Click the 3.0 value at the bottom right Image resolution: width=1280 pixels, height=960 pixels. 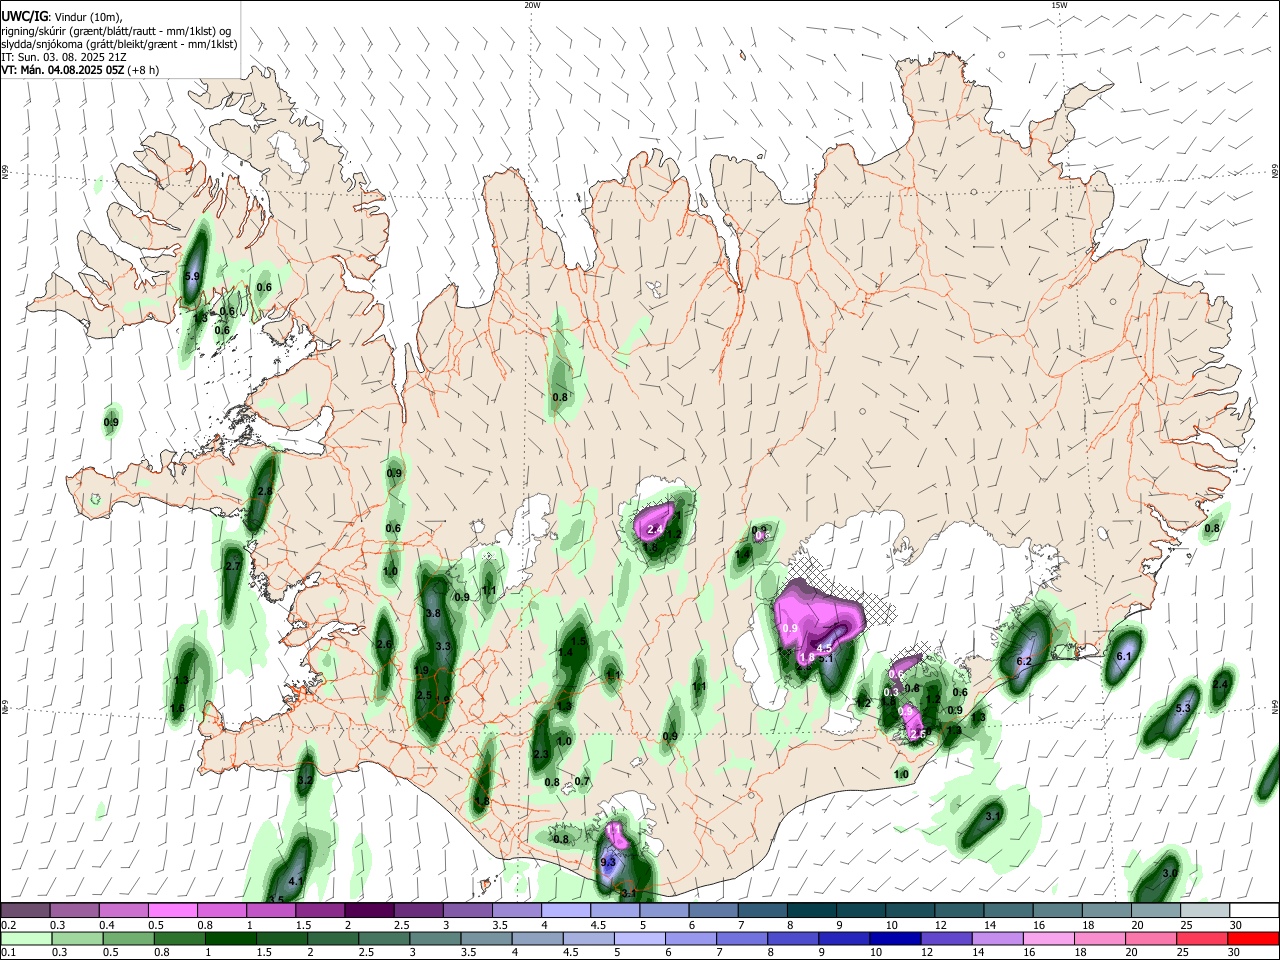pyautogui.click(x=1171, y=873)
